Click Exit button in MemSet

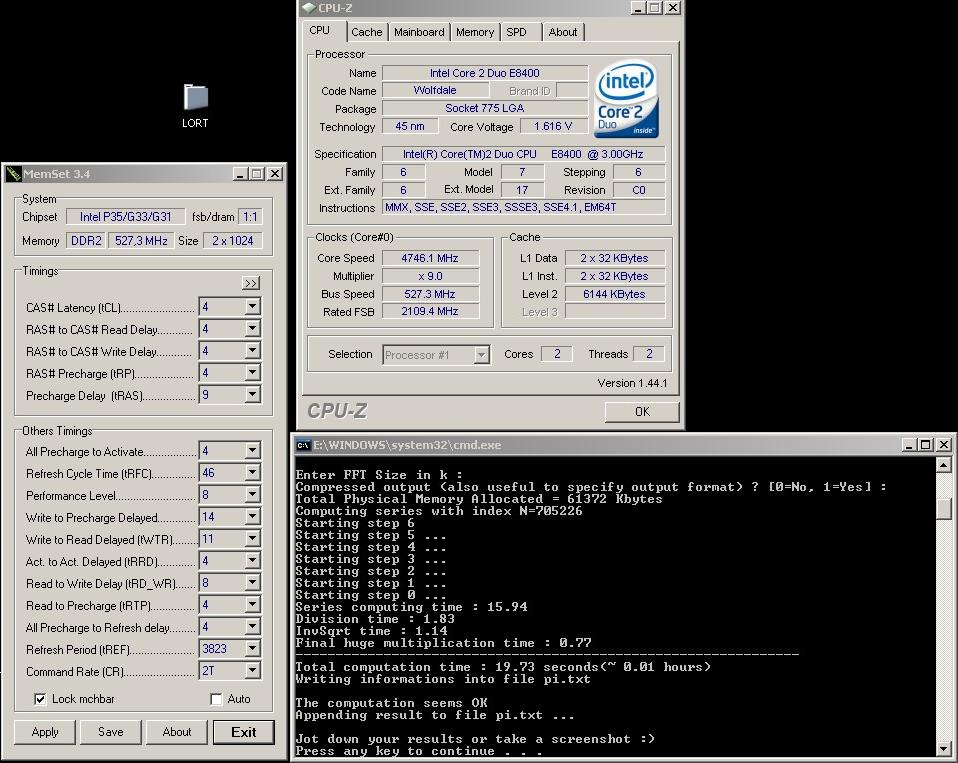click(244, 732)
